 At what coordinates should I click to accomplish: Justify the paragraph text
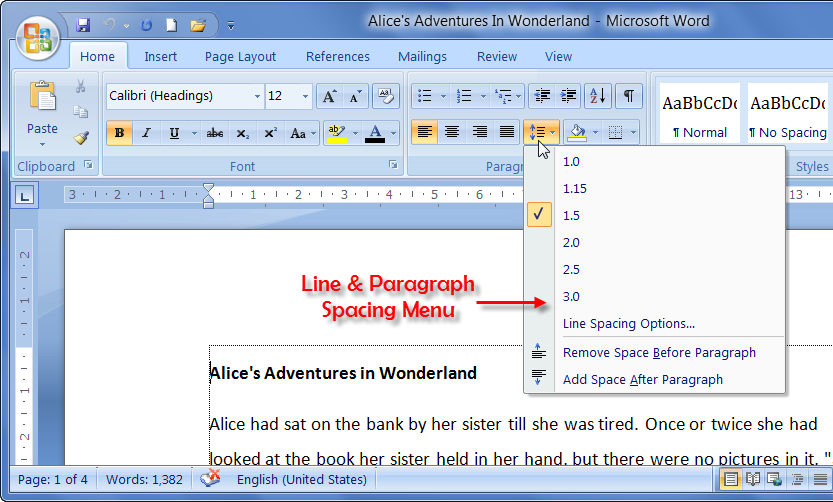507,132
